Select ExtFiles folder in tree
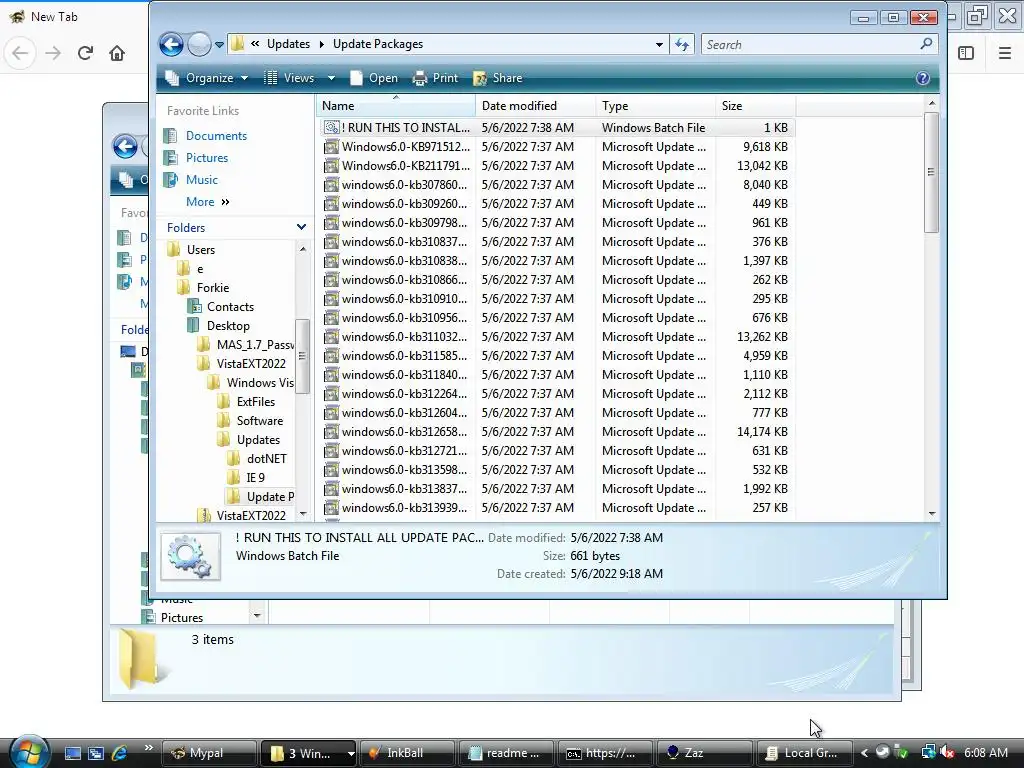The width and height of the screenshot is (1024, 768). [x=255, y=402]
